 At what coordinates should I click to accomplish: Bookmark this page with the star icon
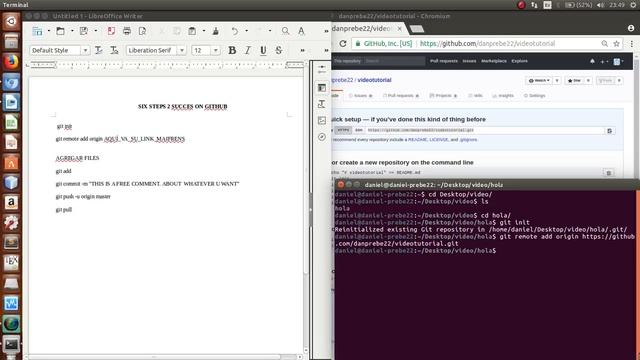pos(616,44)
